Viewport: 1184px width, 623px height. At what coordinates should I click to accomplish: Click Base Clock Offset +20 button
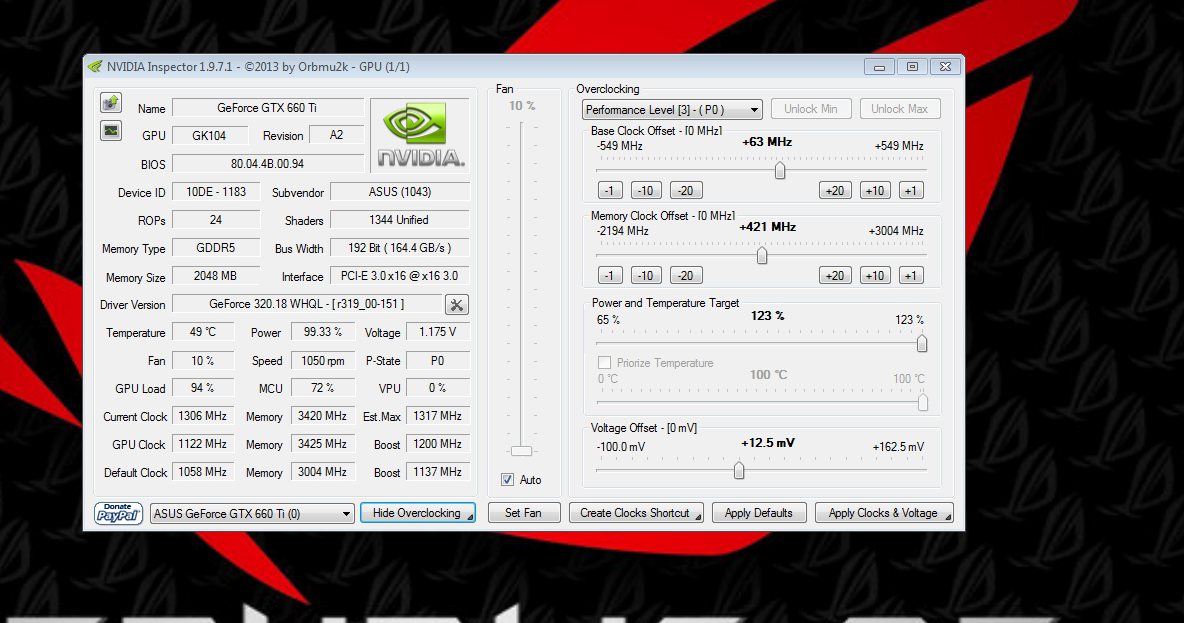coord(835,190)
